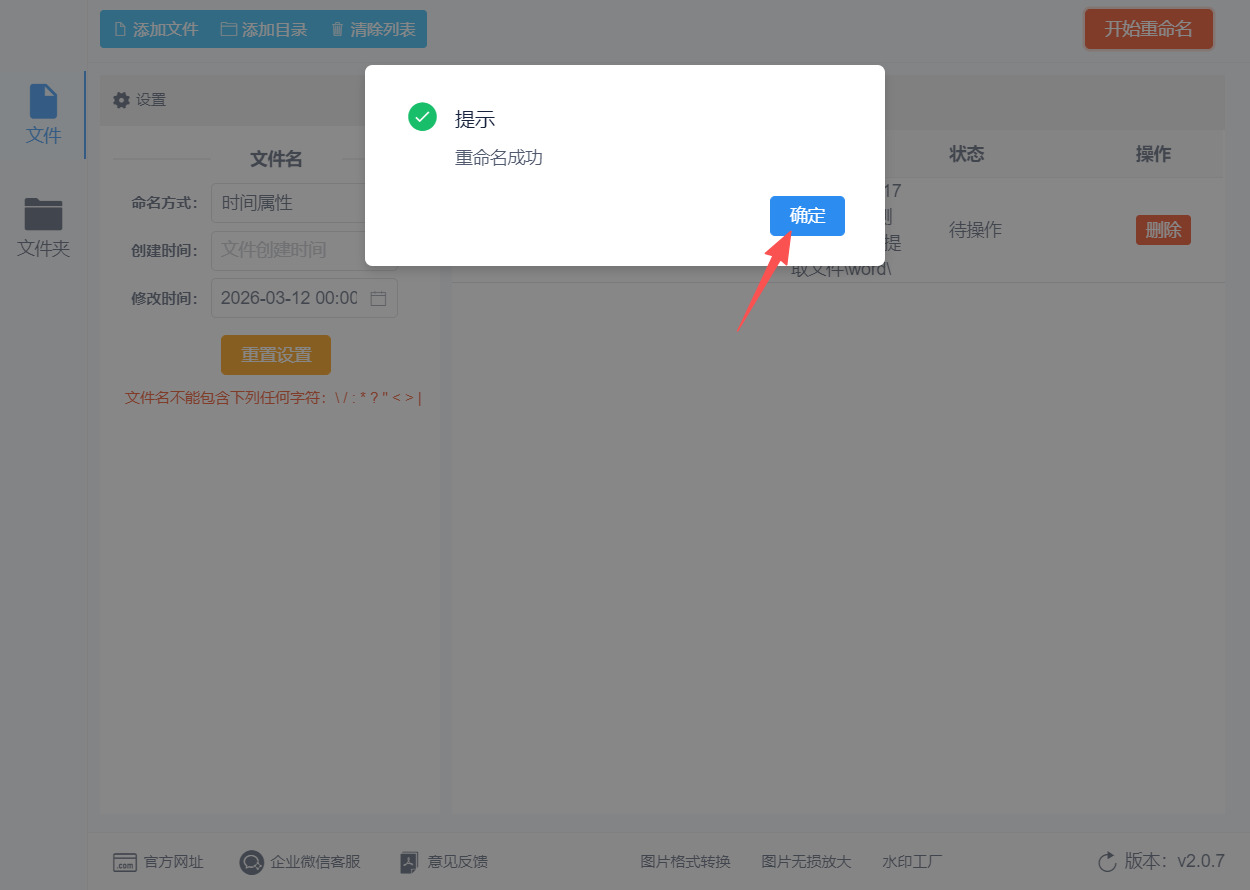Click the 添加目录 add-directory folder icon

pos(227,28)
